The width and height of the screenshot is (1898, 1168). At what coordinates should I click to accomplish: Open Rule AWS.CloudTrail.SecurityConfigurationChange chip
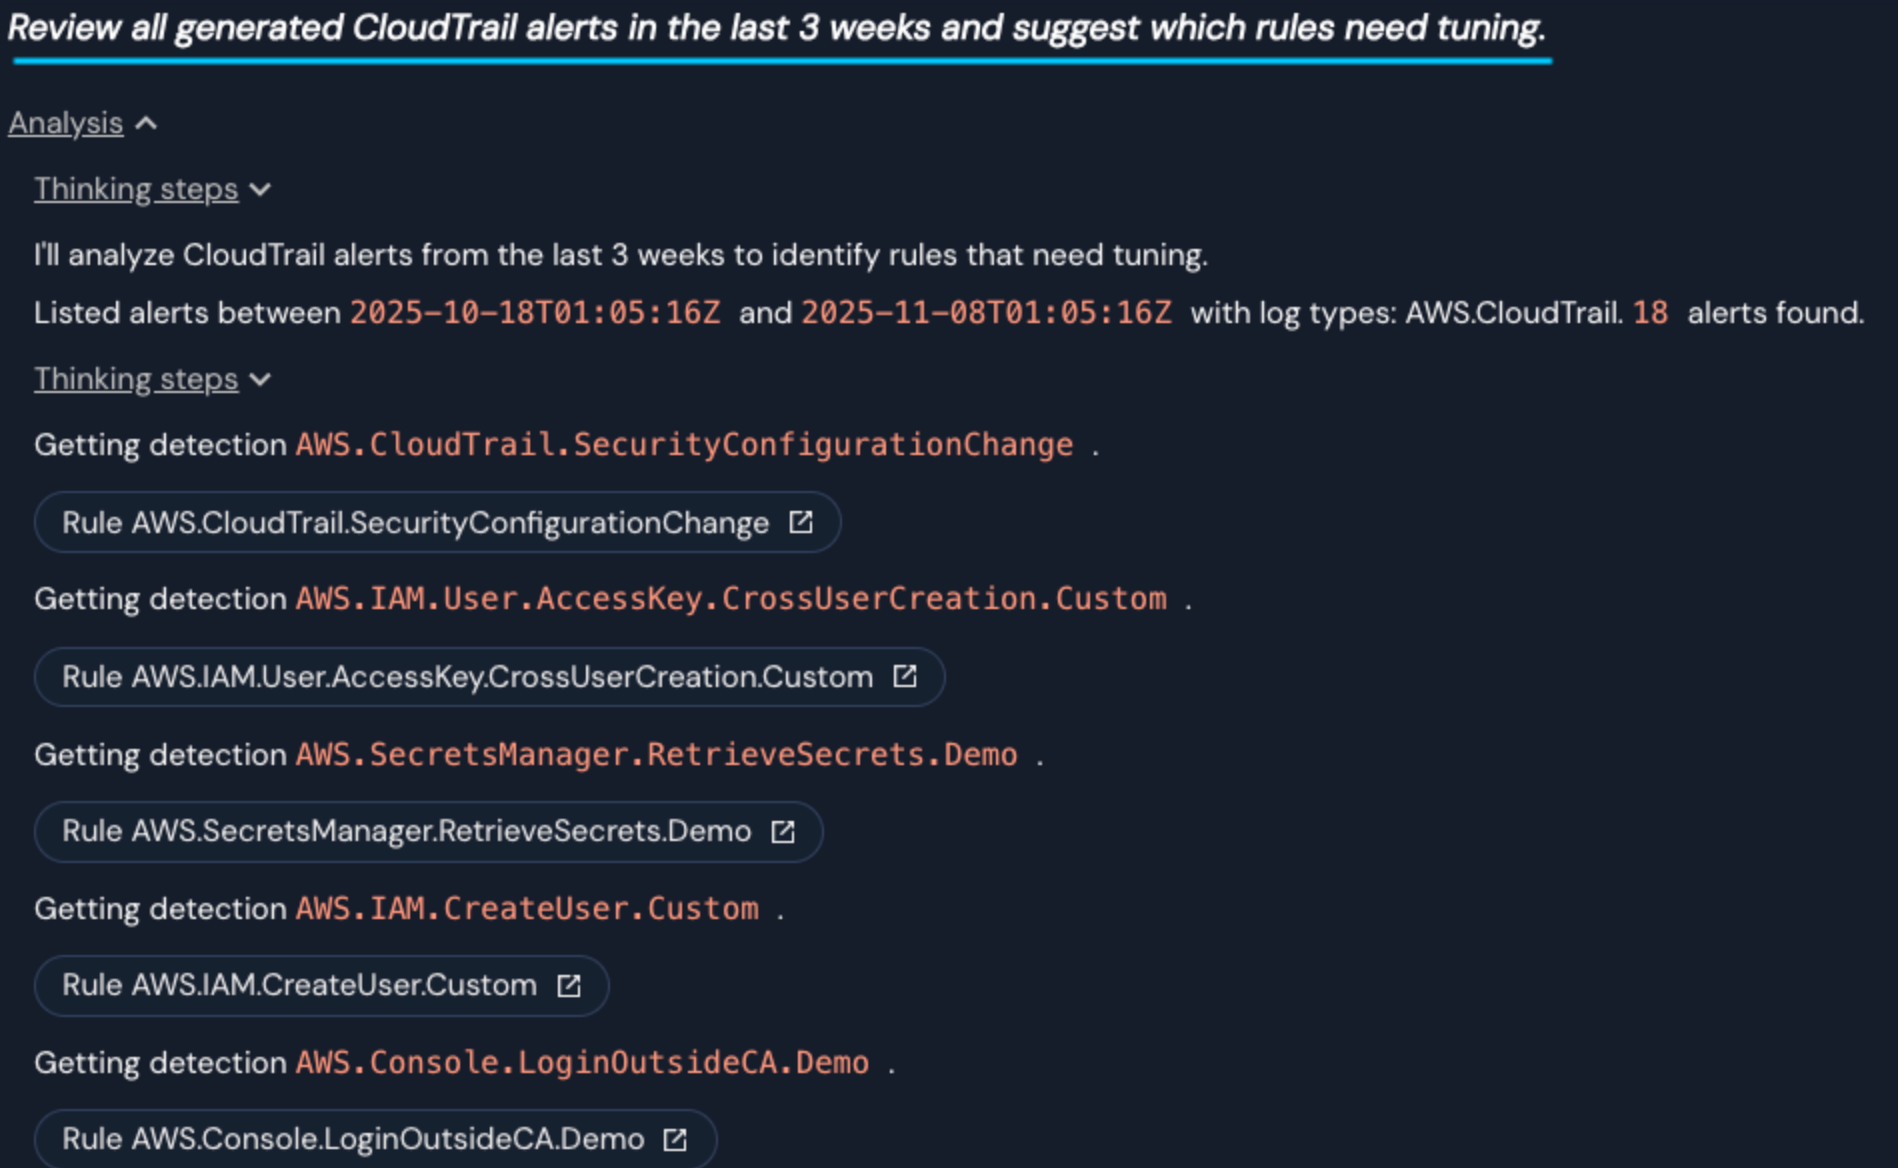415,522
